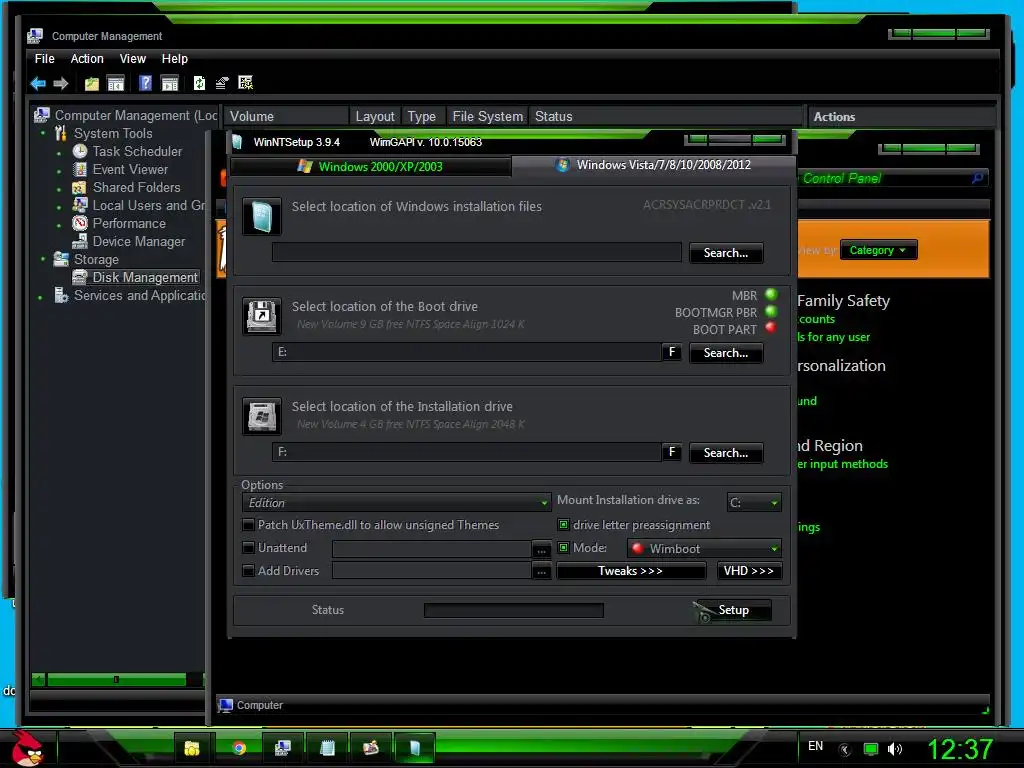Screen dimensions: 1024x768
Task: Click the Installation drive icon
Action: (262, 416)
